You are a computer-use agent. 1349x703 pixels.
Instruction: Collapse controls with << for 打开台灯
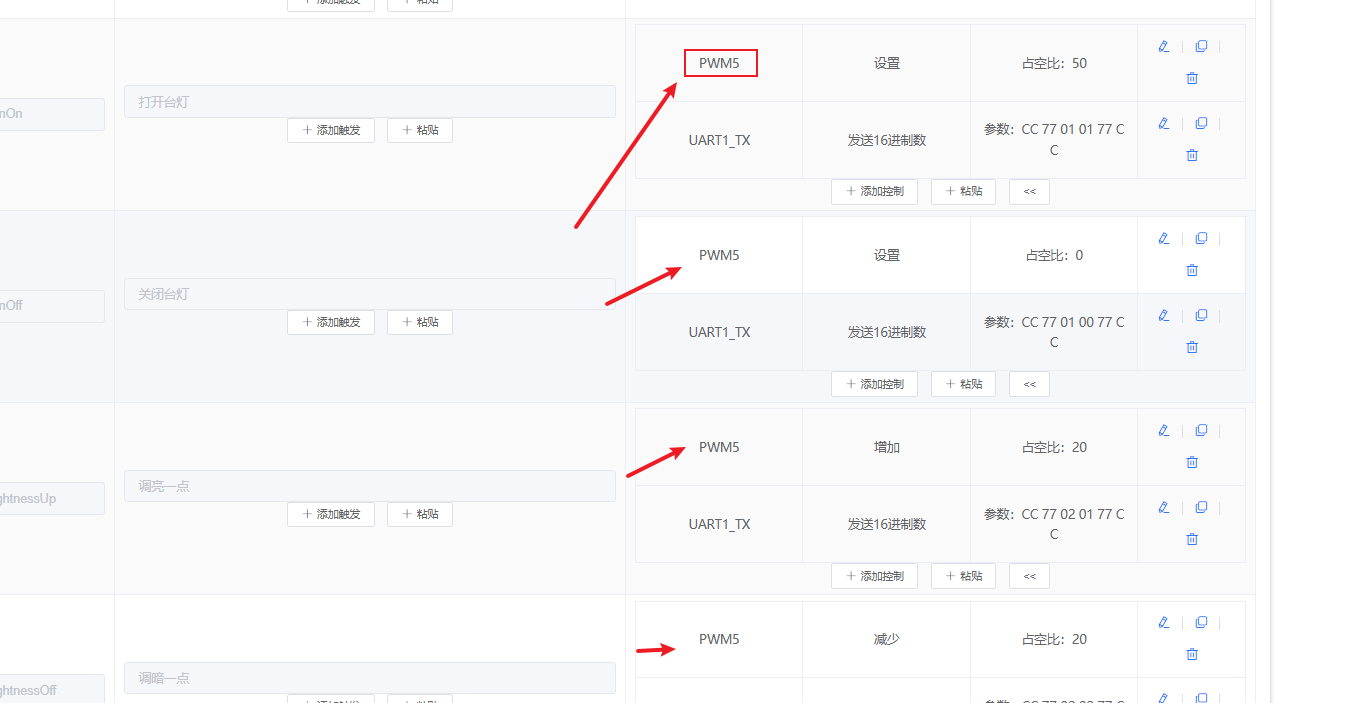pyautogui.click(x=1029, y=192)
